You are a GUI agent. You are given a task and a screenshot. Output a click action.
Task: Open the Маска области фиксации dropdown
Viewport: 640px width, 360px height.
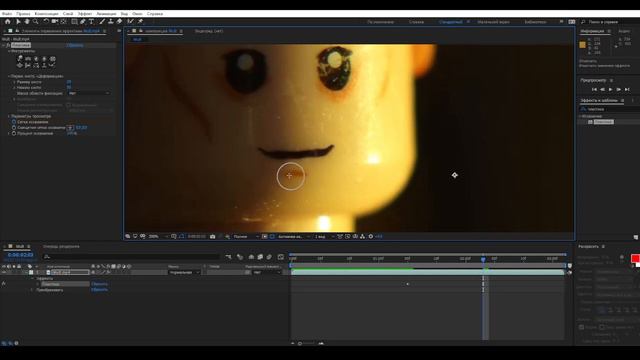coord(89,93)
